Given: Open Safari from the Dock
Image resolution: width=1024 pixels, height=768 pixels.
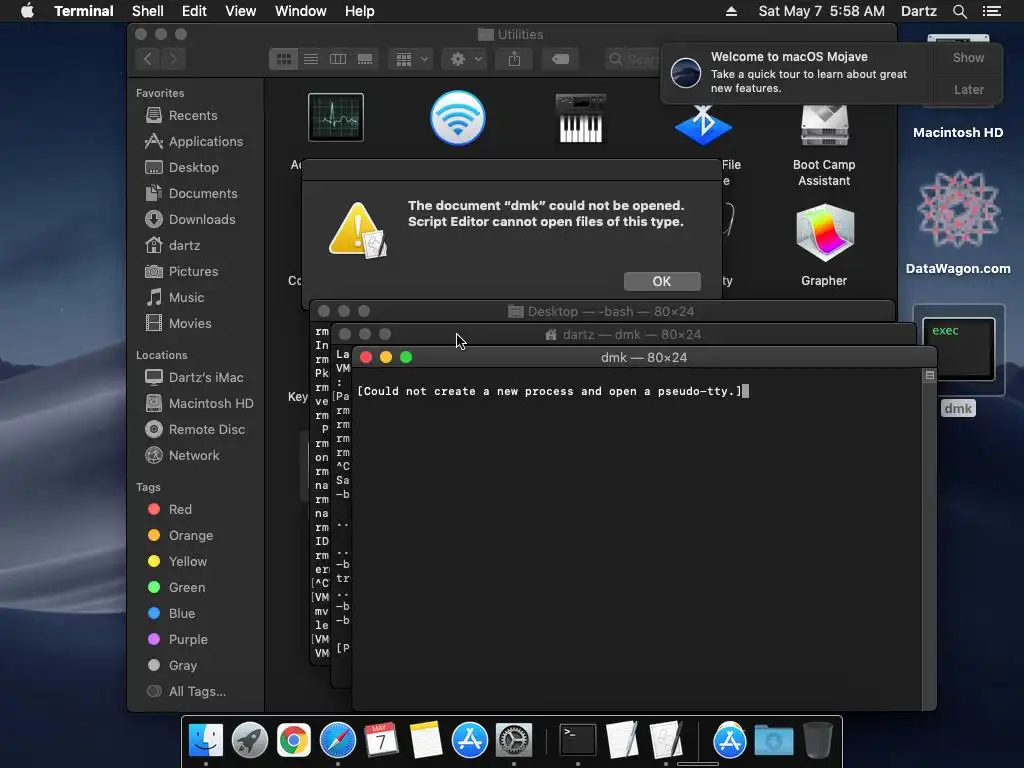Looking at the screenshot, I should 338,741.
